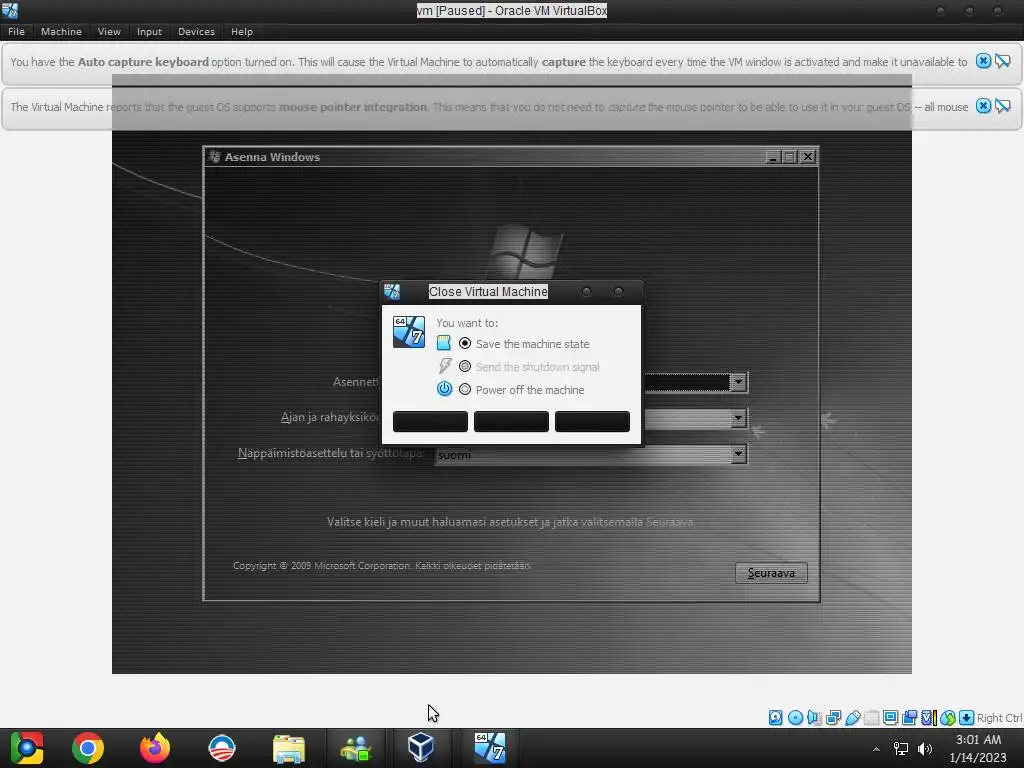This screenshot has height=768, width=1024.
Task: Click the Asenna Windows title bar icon
Action: (x=214, y=156)
